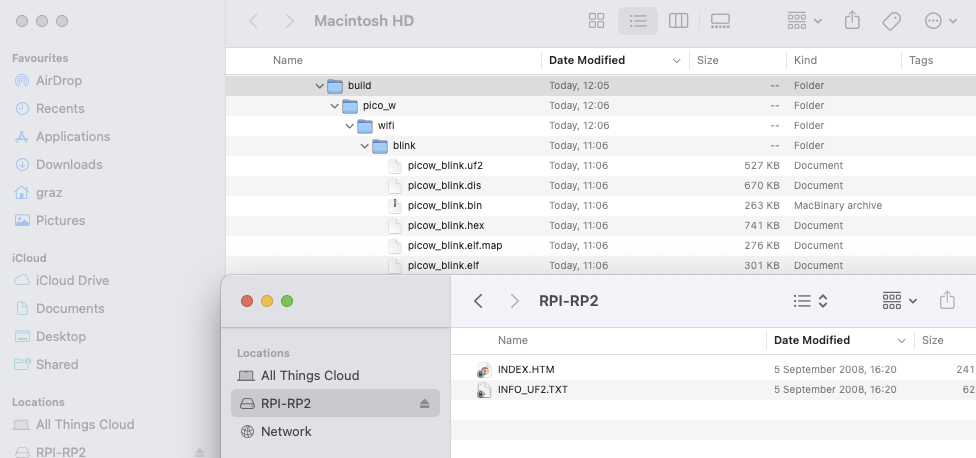
Task: Click the INFO_UF2.TXT file icon
Action: coord(484,390)
